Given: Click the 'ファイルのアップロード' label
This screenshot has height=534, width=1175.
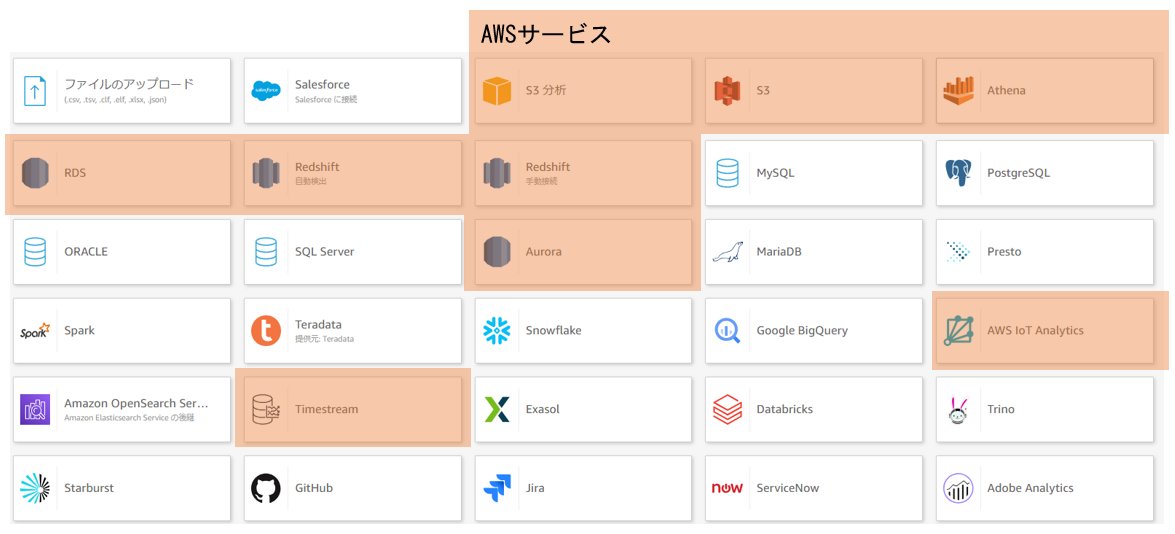Looking at the screenshot, I should [x=129, y=84].
